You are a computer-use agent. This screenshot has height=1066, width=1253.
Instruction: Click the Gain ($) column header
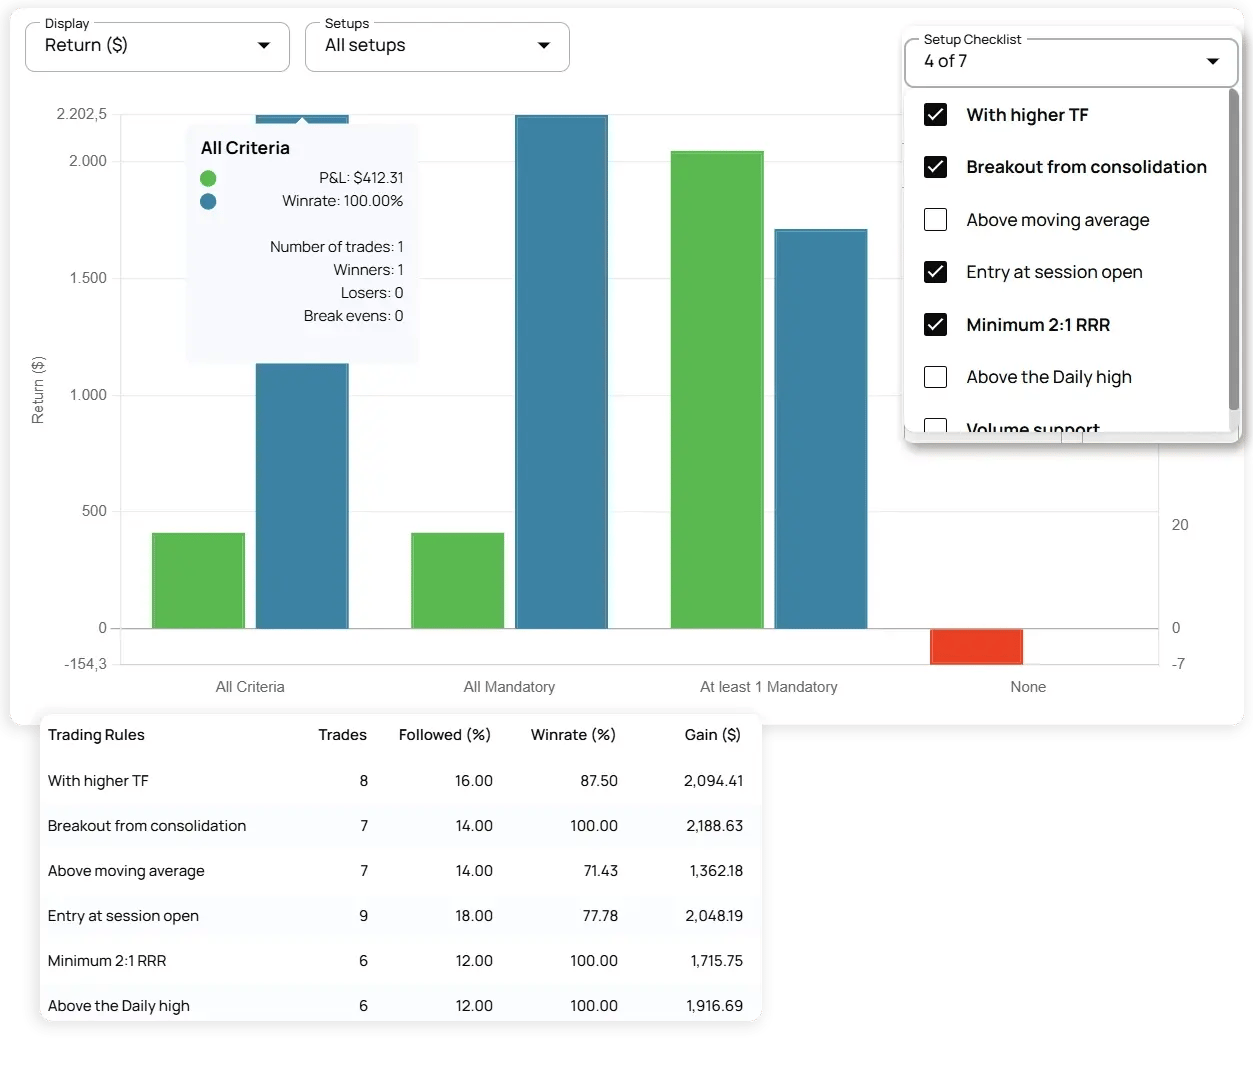(712, 735)
